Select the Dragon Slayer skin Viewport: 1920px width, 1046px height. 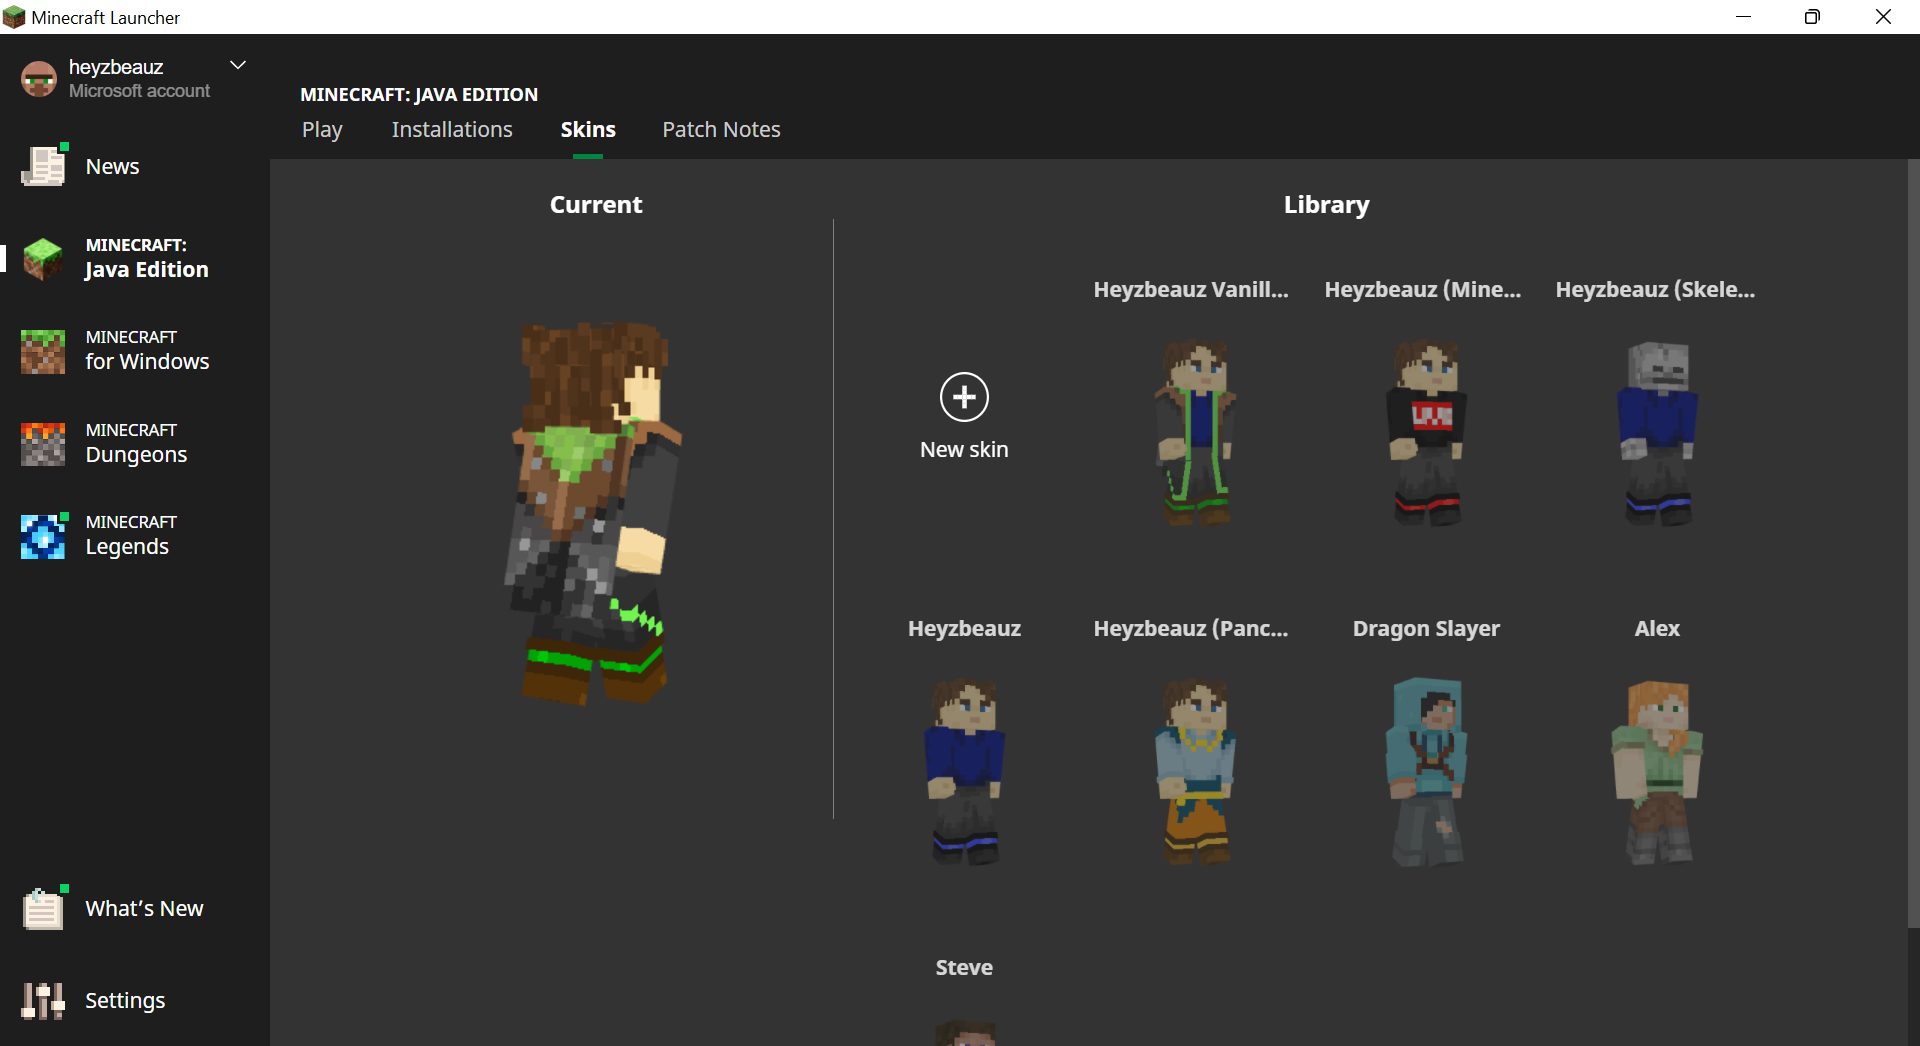1426,770
